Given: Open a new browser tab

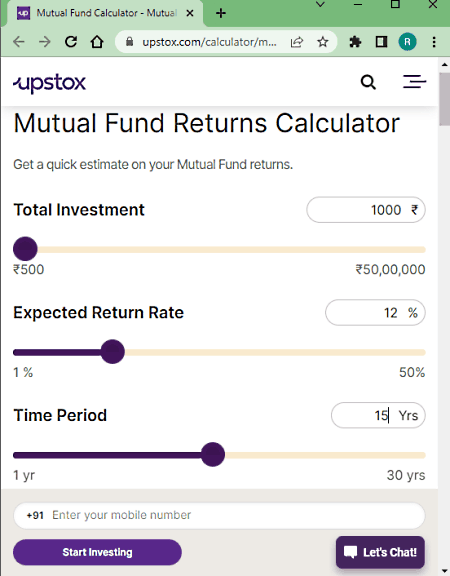Looking at the screenshot, I should [x=221, y=14].
